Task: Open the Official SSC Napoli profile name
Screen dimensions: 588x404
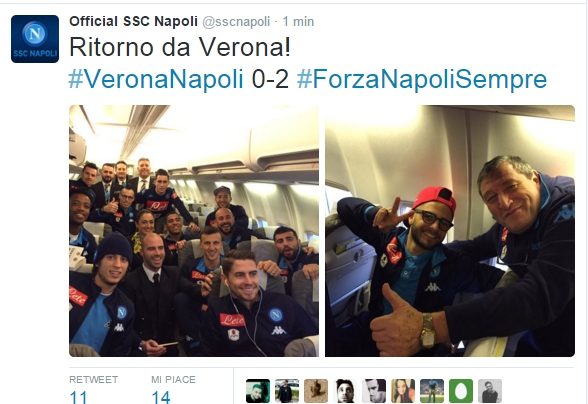Action: pos(133,21)
